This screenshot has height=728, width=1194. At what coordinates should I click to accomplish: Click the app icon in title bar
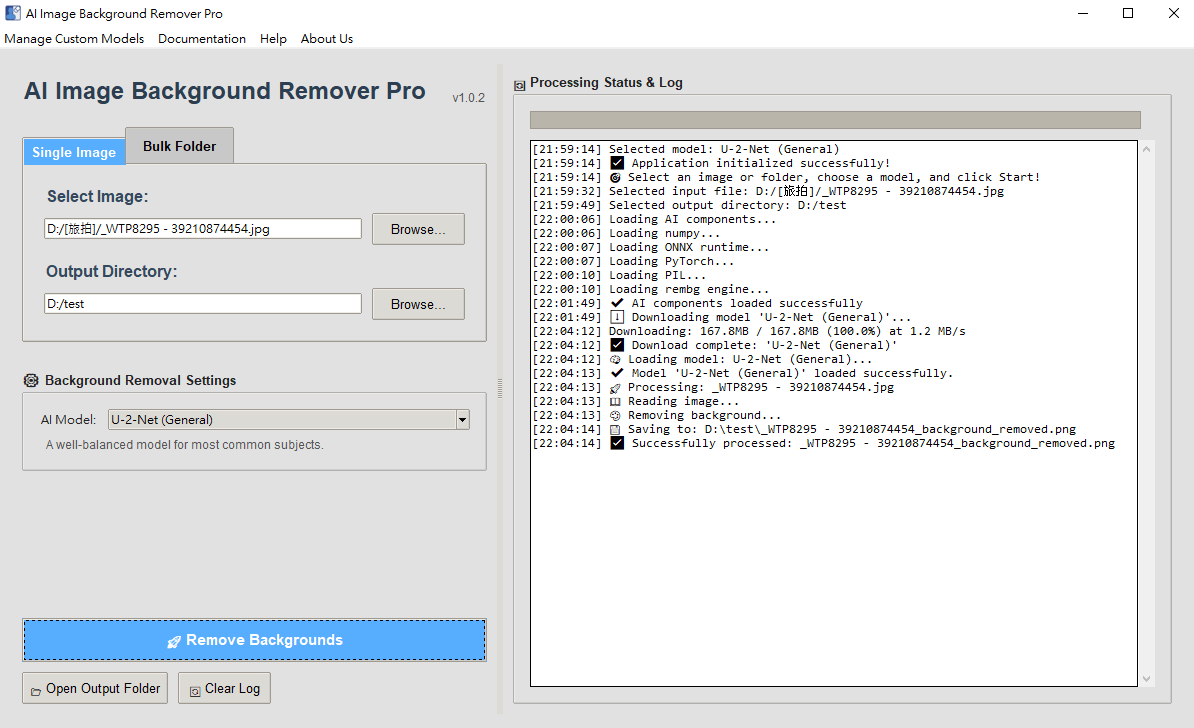pos(13,13)
